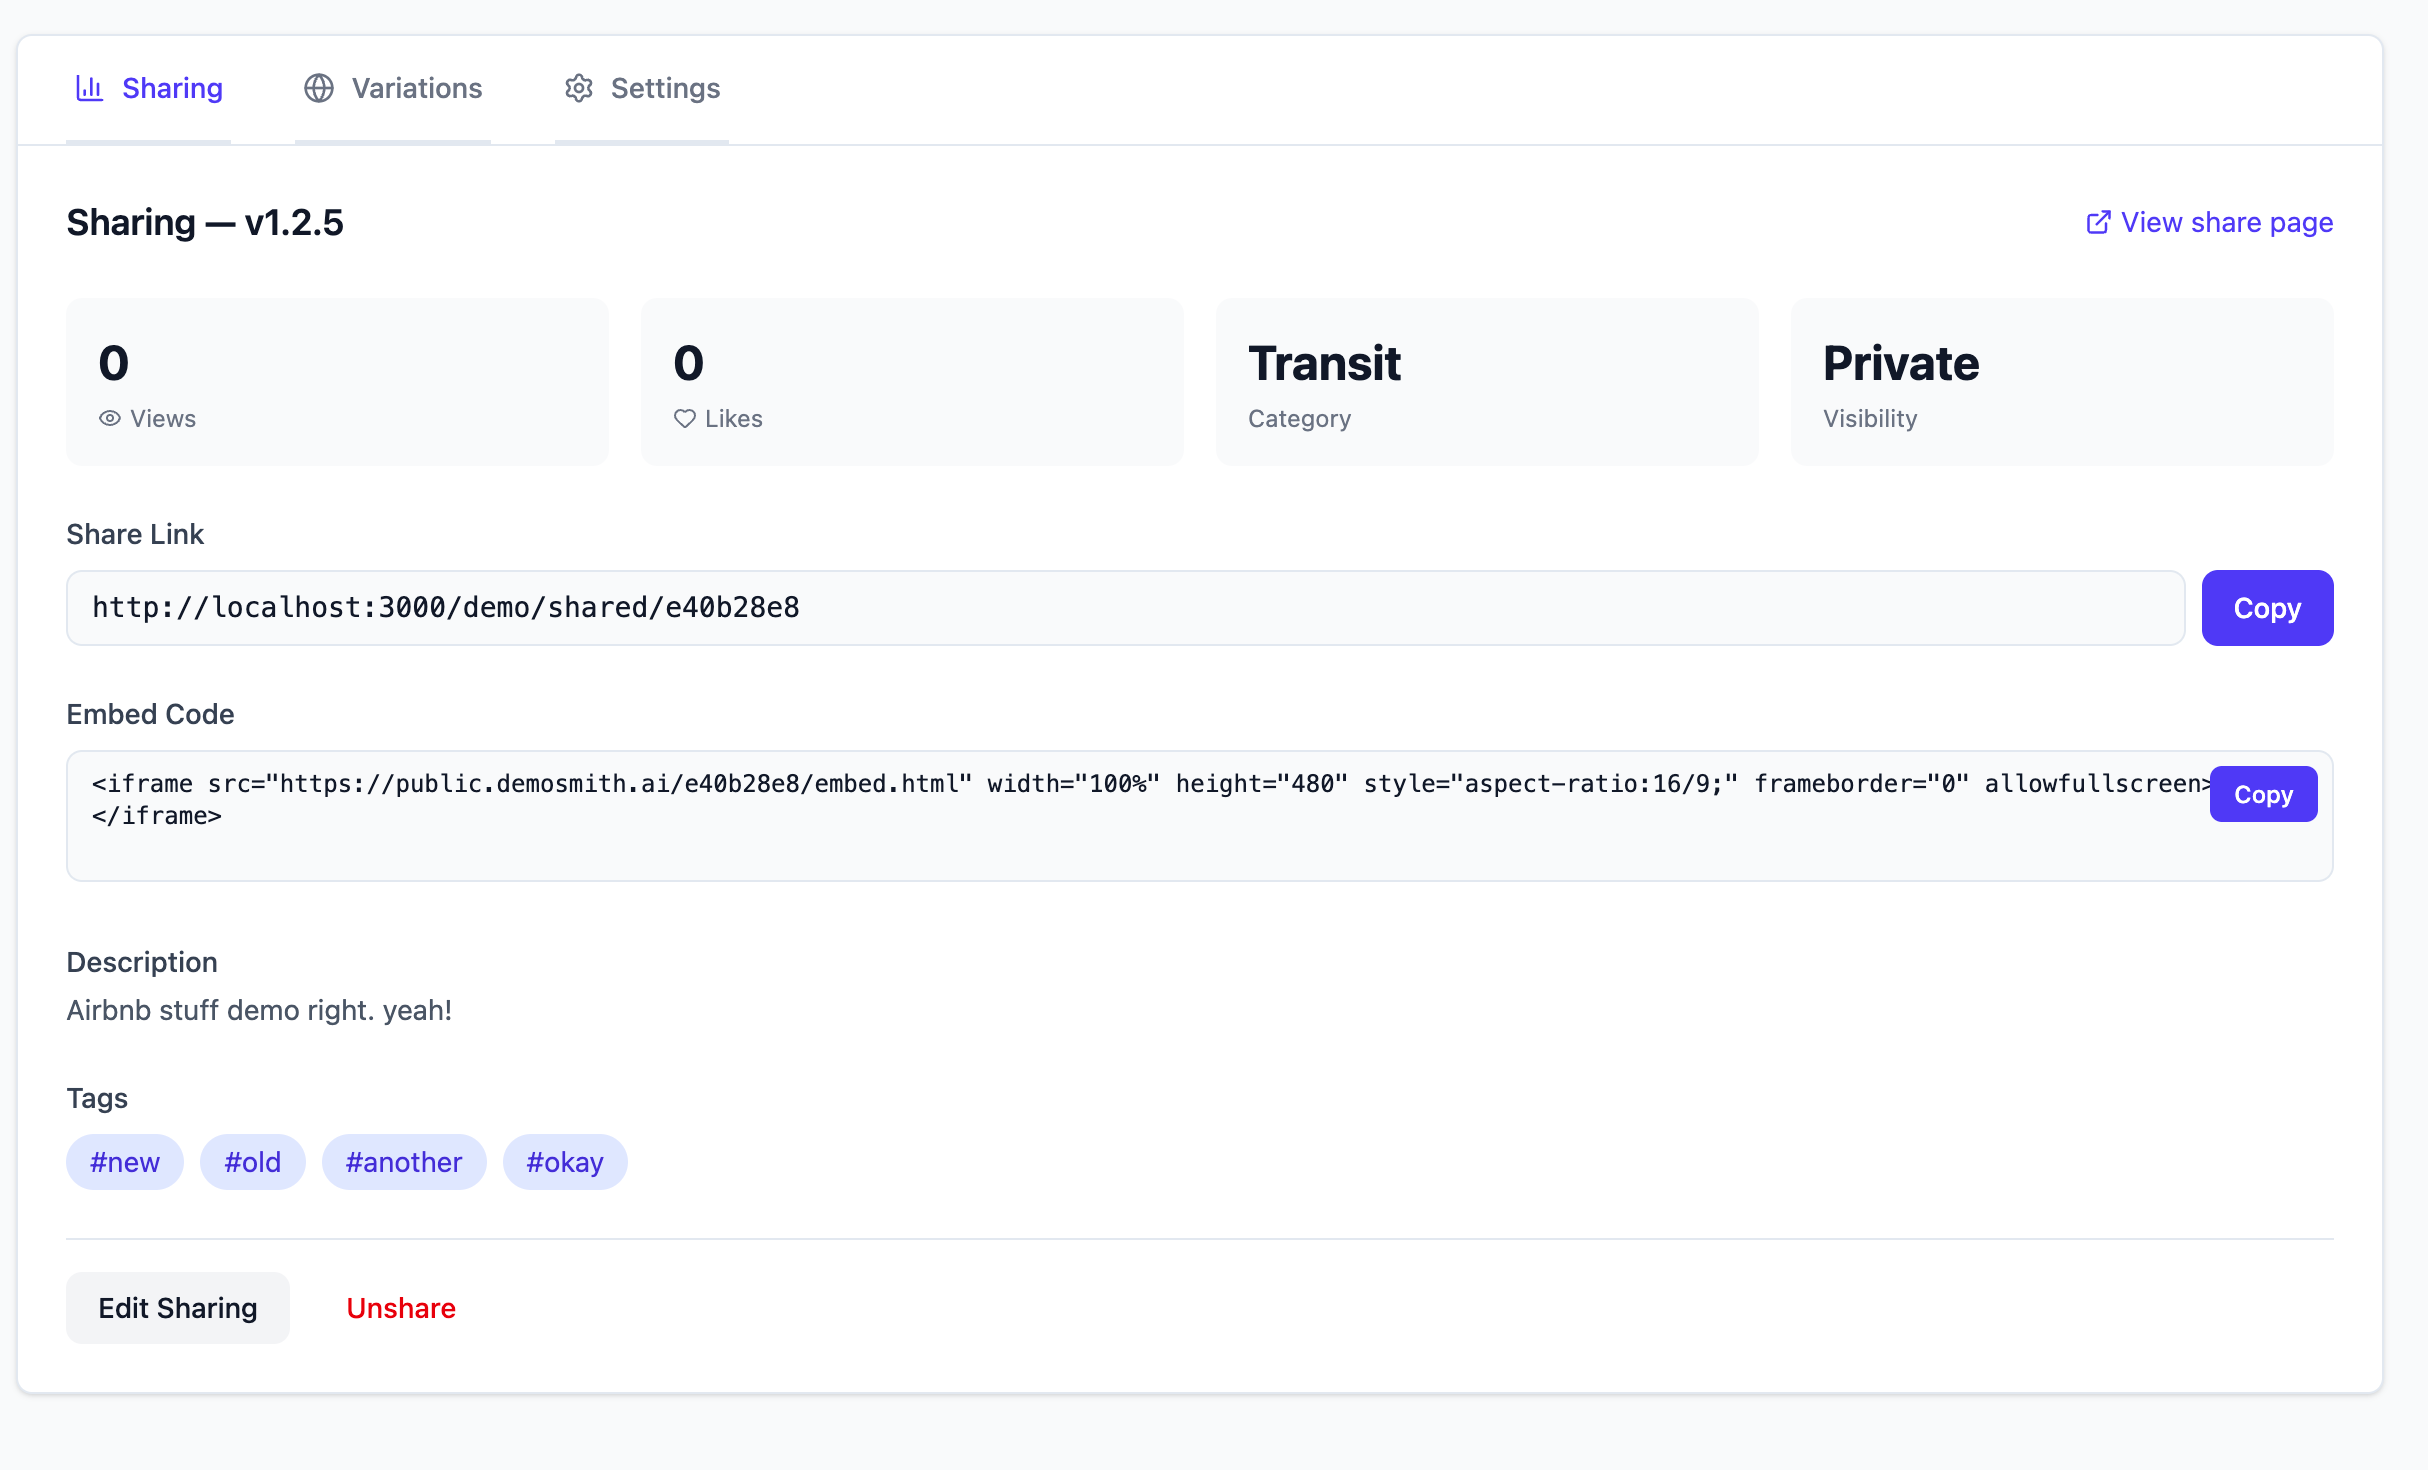Select the Sharing tab
Image resolution: width=2428 pixels, height=1470 pixels.
click(171, 88)
